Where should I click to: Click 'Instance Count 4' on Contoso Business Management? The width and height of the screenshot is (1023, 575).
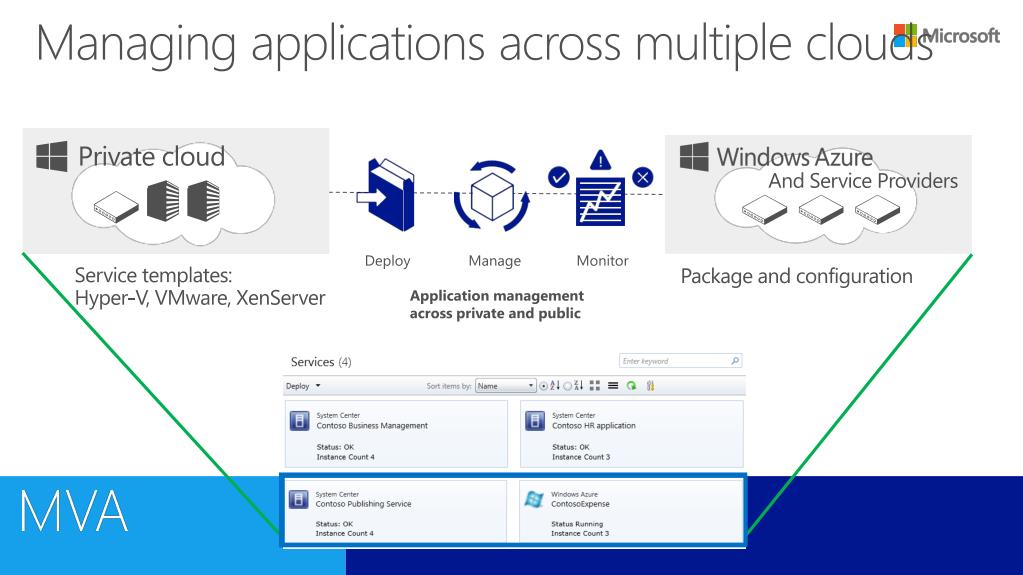click(x=345, y=457)
